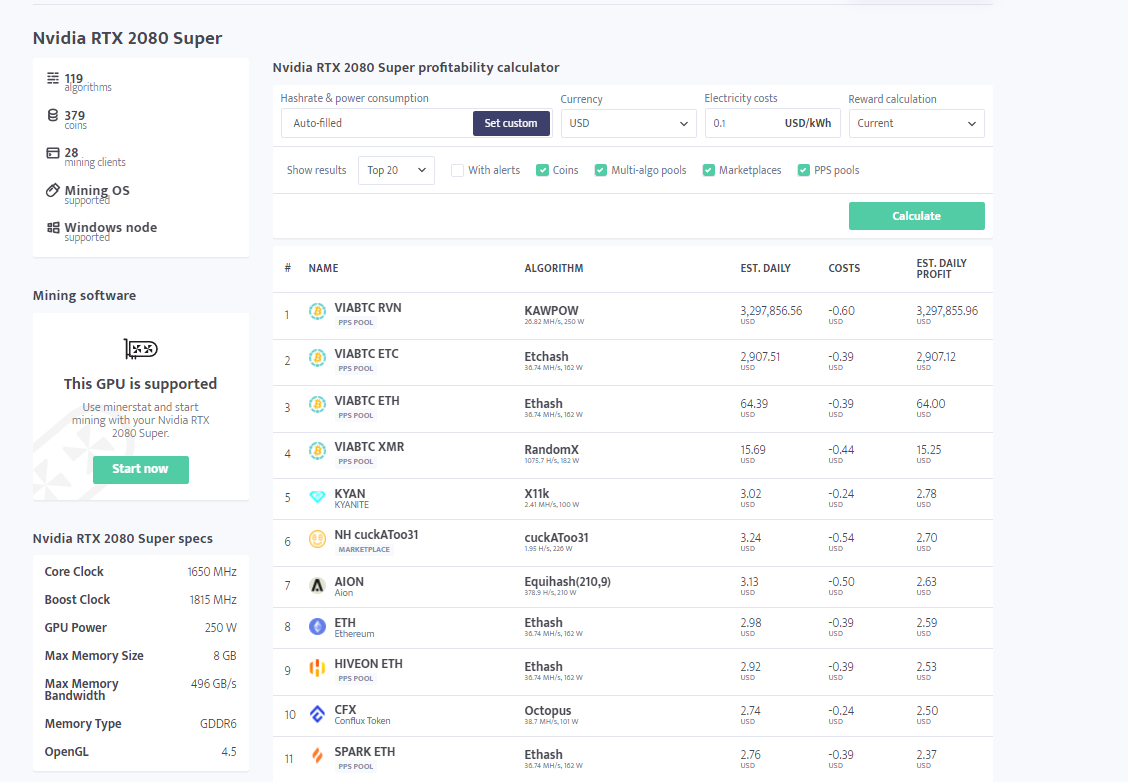Click the VIABTC XMR coin icon
1128x782 pixels.
pos(317,451)
